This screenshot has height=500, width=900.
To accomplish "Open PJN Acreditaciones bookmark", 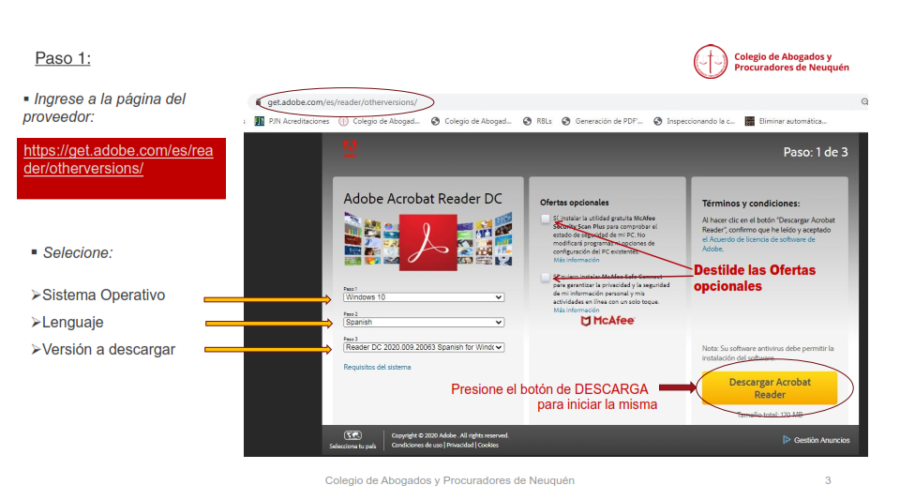I will coord(292,121).
